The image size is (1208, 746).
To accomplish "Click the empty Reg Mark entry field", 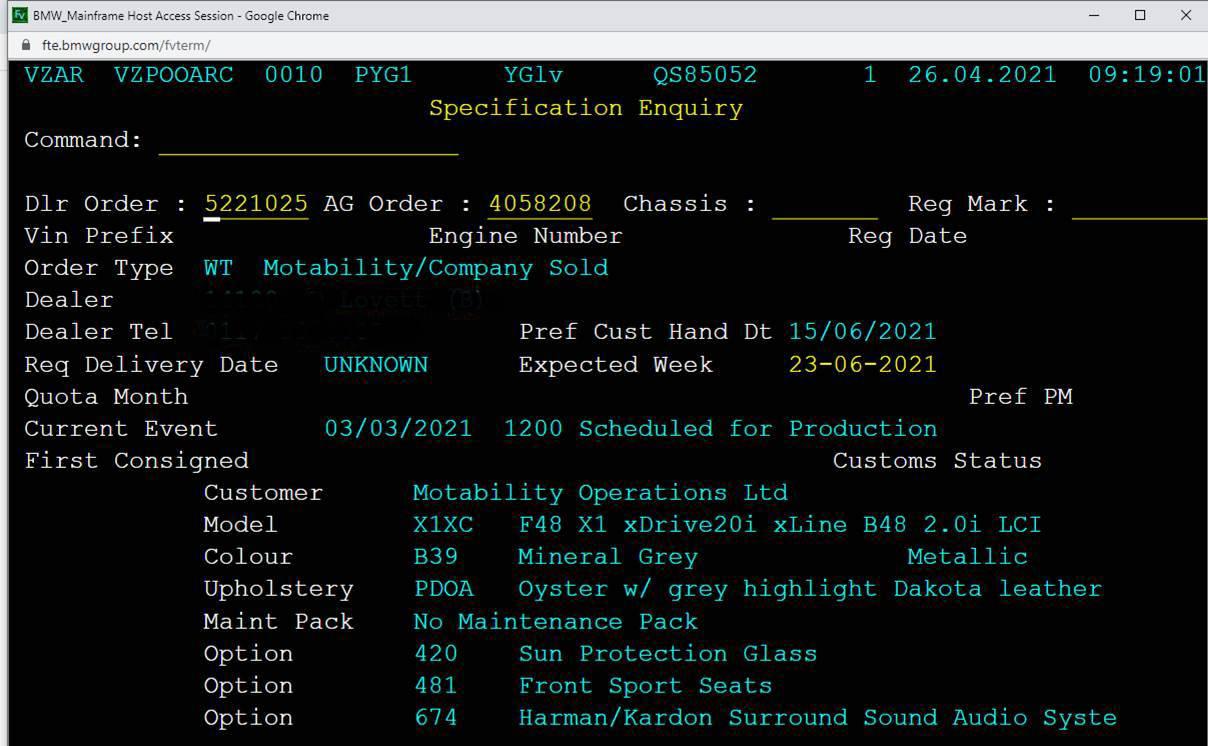I will (1138, 205).
